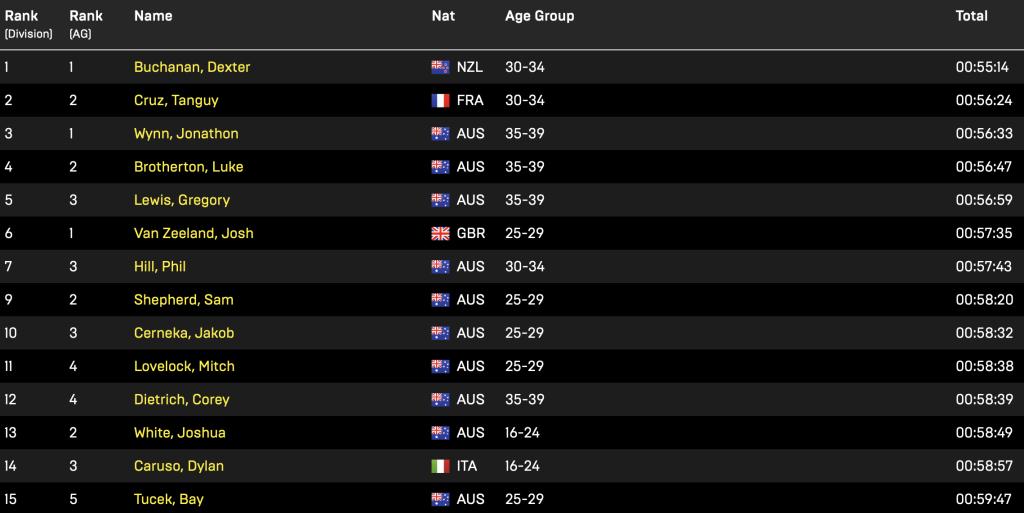Open Dylan Caruso's athlete details

179,466
